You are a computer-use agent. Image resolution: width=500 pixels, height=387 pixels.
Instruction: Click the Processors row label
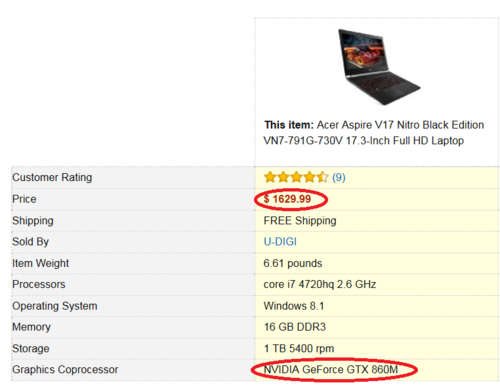point(39,284)
